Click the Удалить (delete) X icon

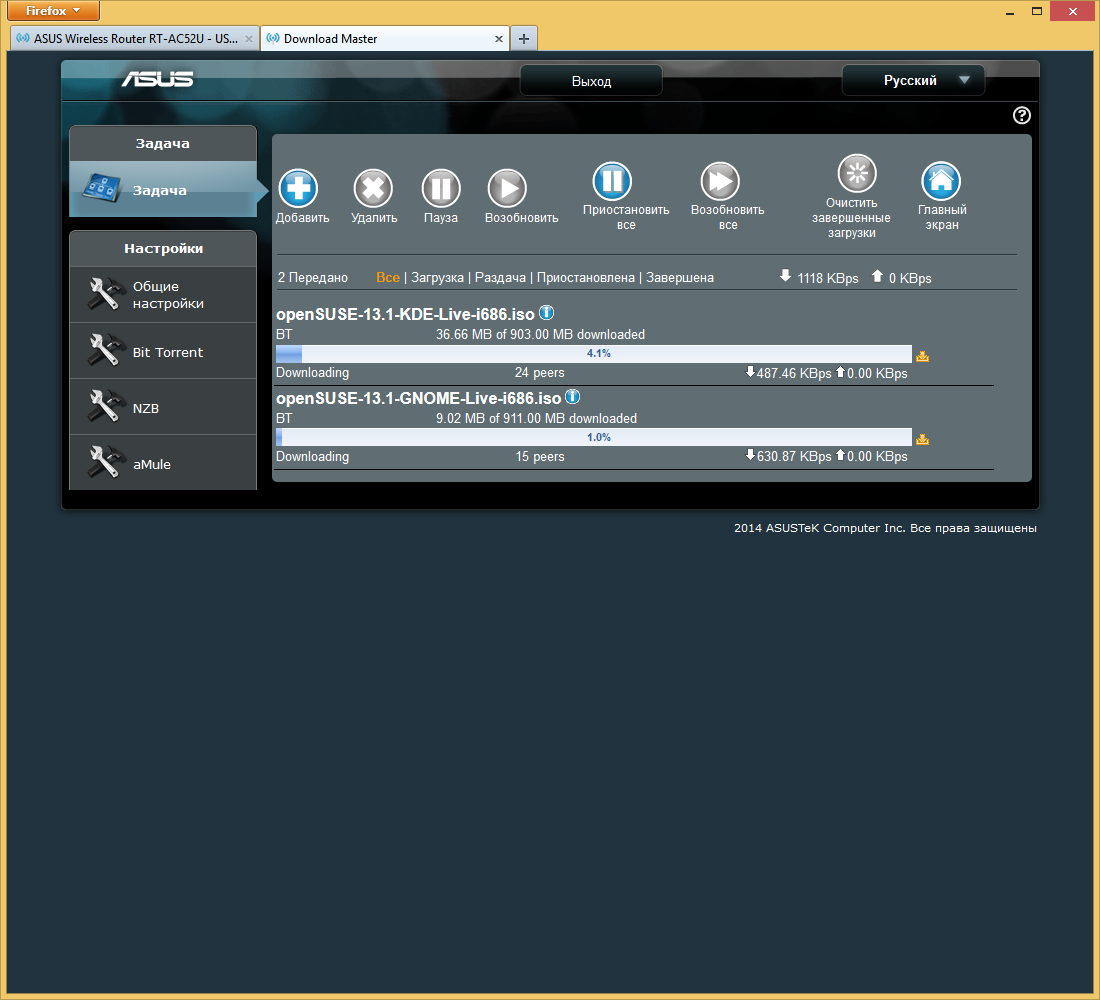click(373, 188)
